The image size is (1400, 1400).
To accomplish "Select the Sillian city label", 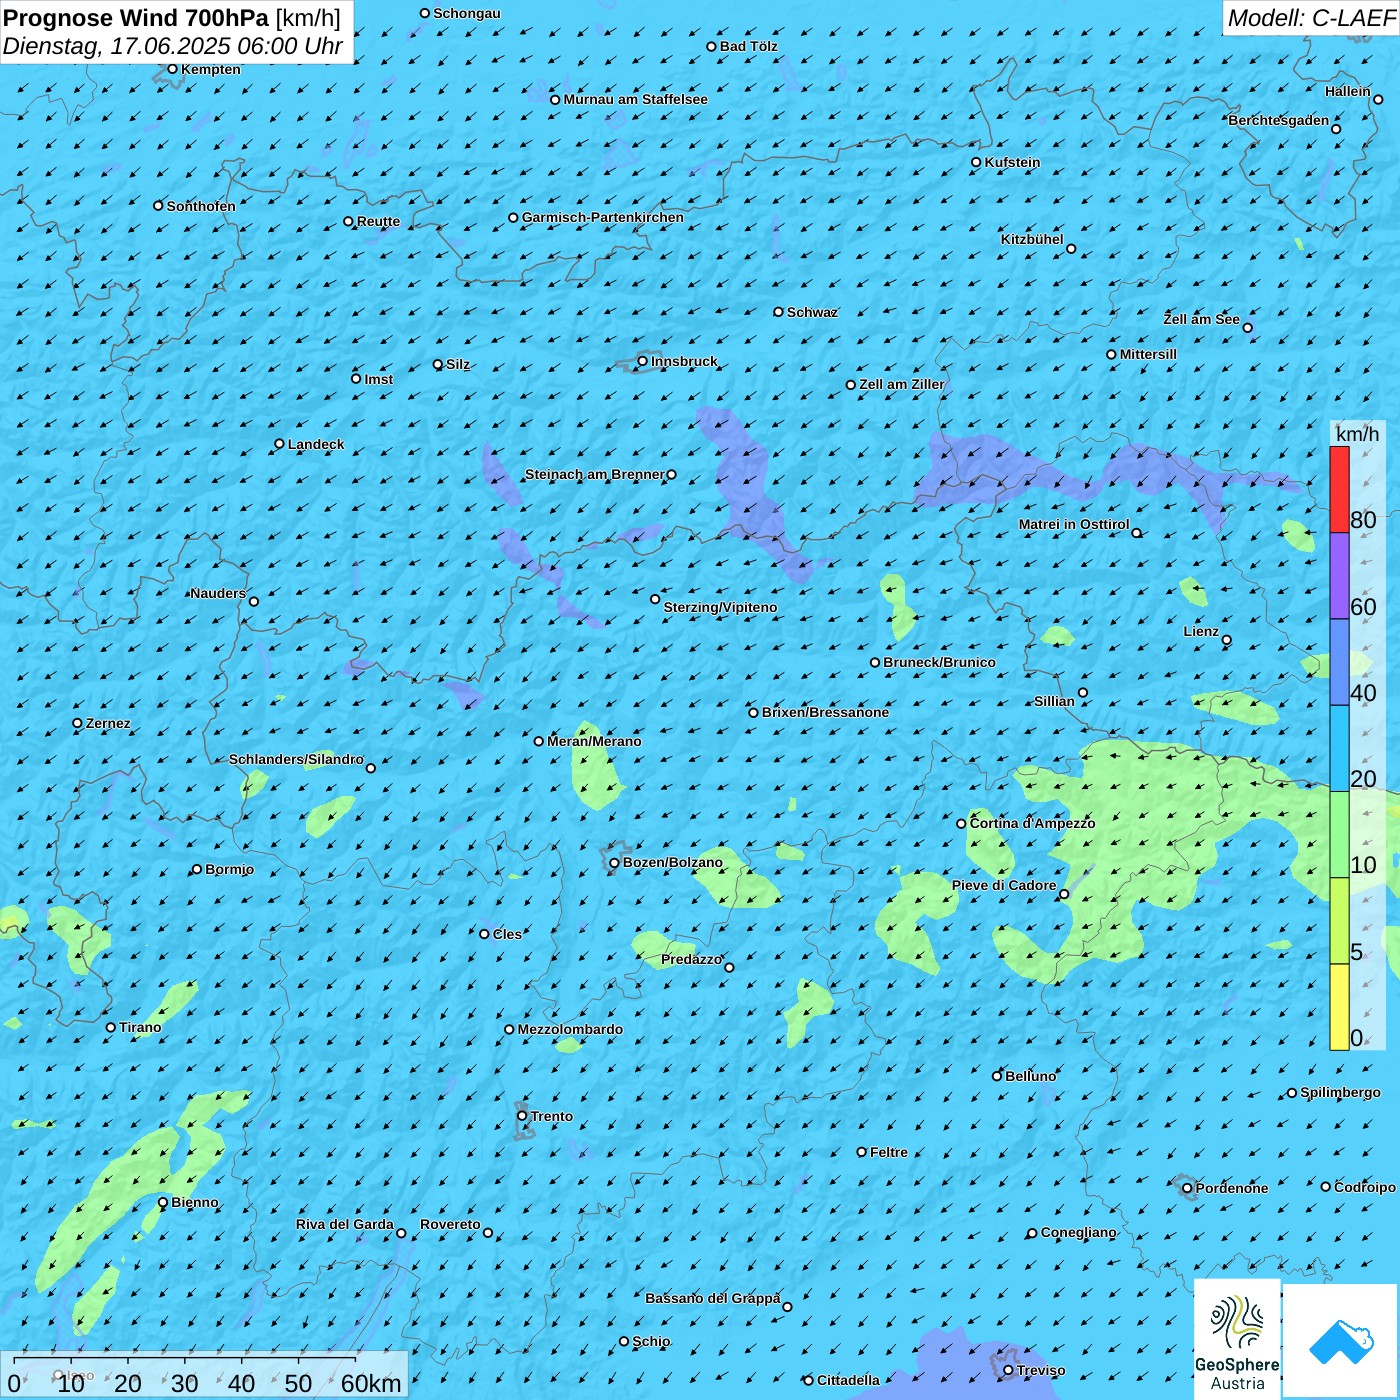I will click(1054, 701).
